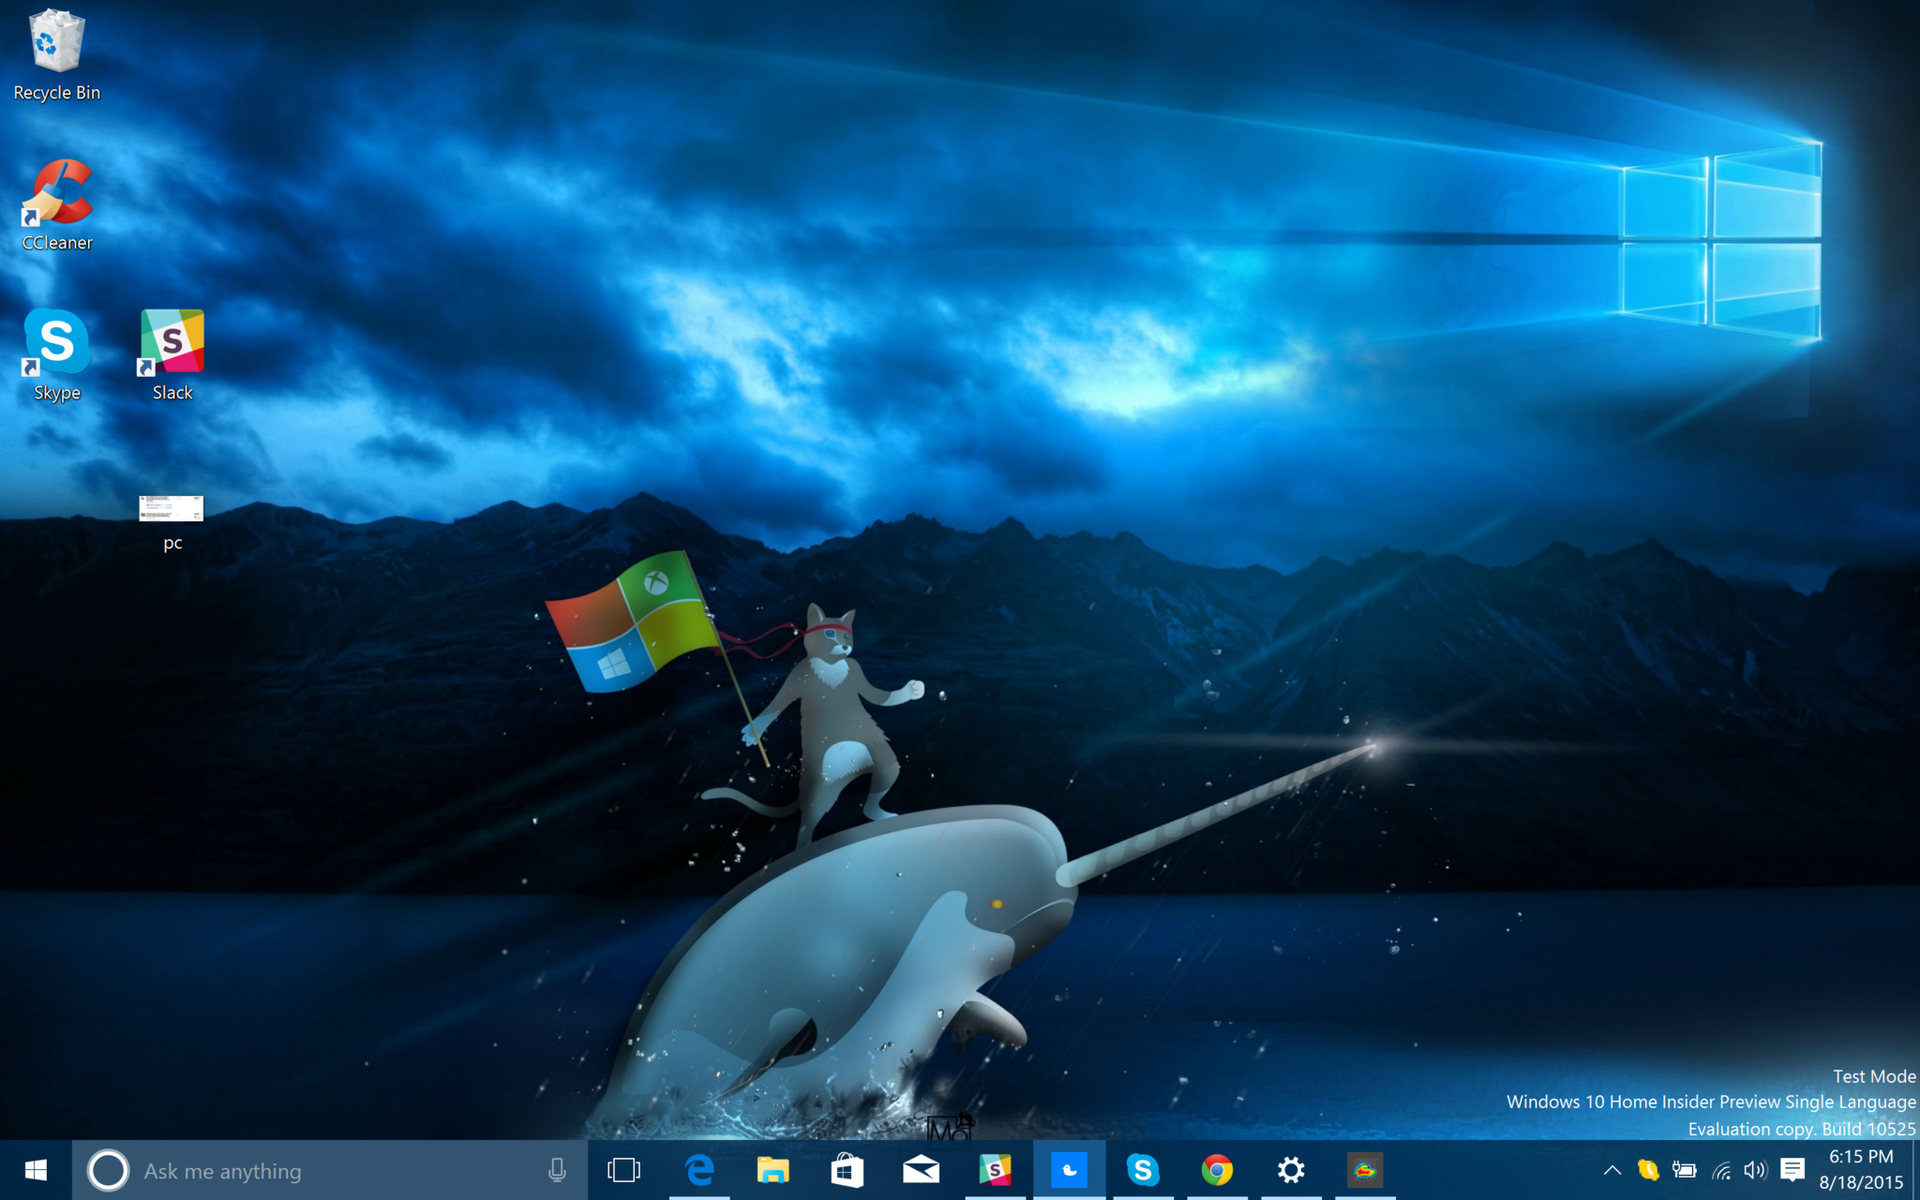1920x1200 pixels.
Task: Launch the Twitter app from the taskbar
Action: (x=1068, y=1170)
